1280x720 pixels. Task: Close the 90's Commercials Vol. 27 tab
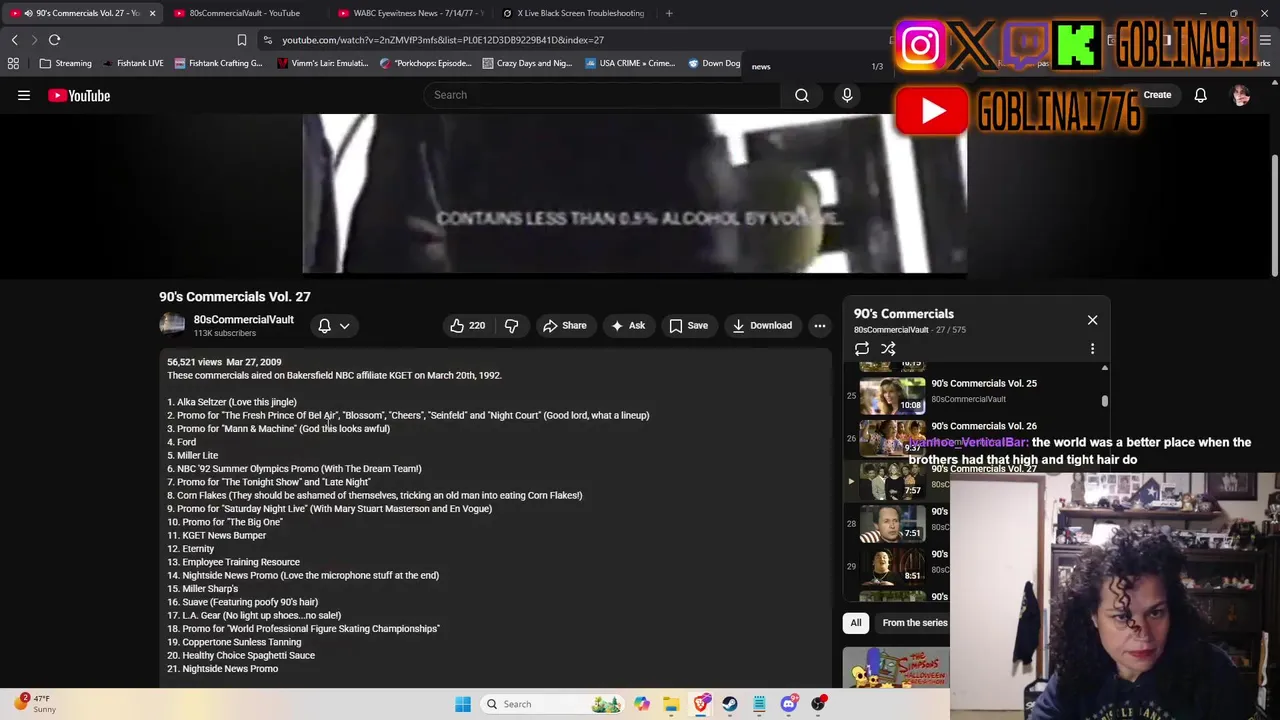click(152, 13)
